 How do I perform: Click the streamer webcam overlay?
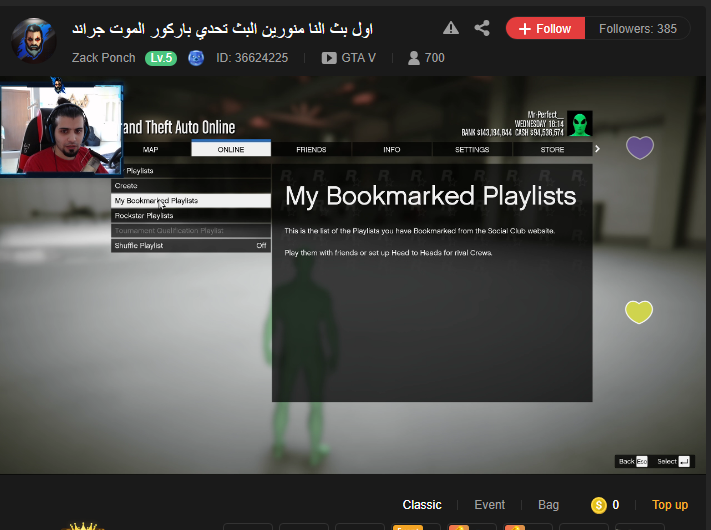61,130
